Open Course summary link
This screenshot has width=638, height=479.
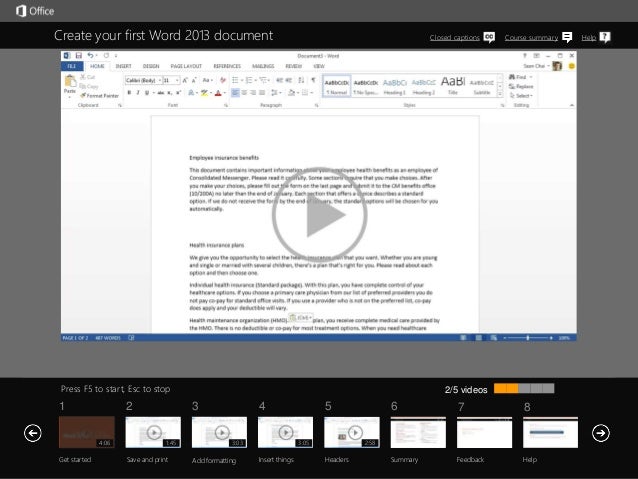pos(531,37)
